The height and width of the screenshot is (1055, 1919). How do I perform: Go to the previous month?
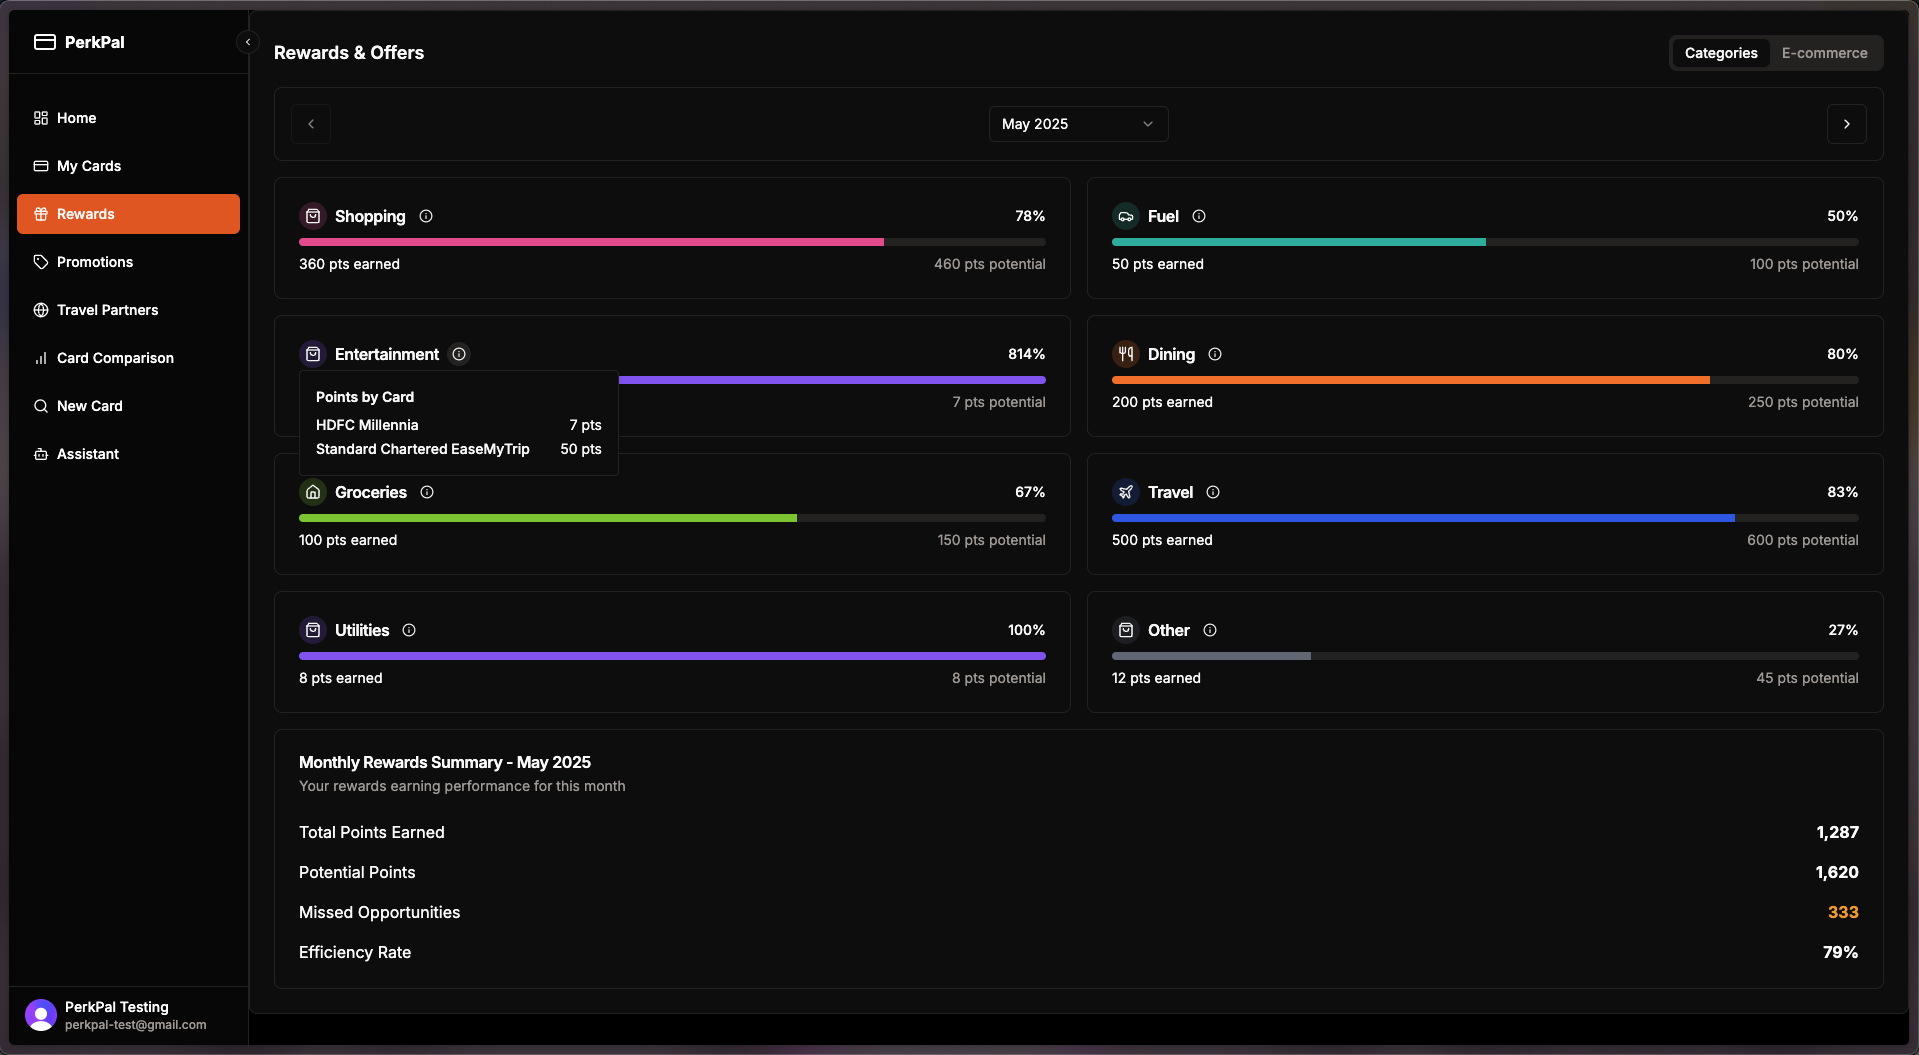[311, 124]
